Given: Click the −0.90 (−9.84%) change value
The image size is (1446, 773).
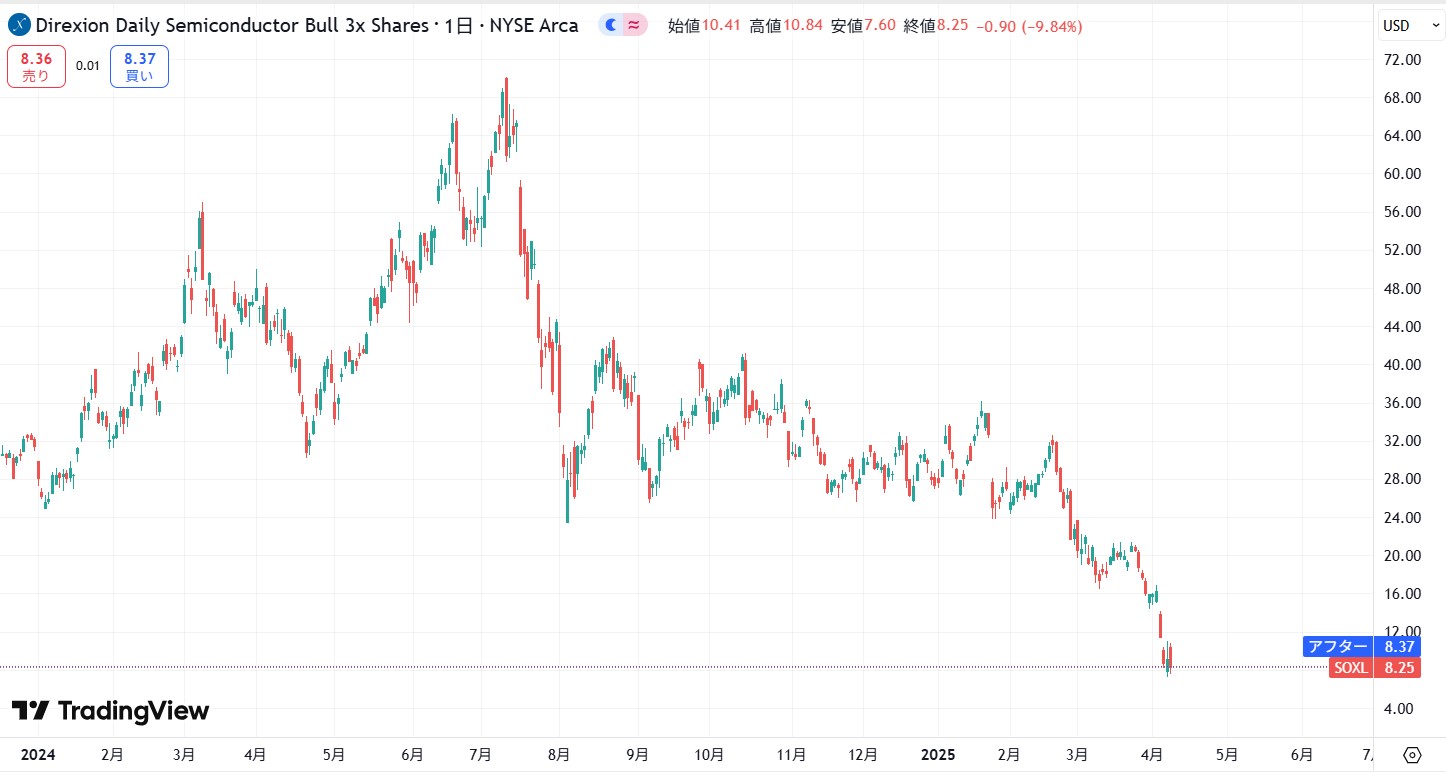Looking at the screenshot, I should point(1028,26).
